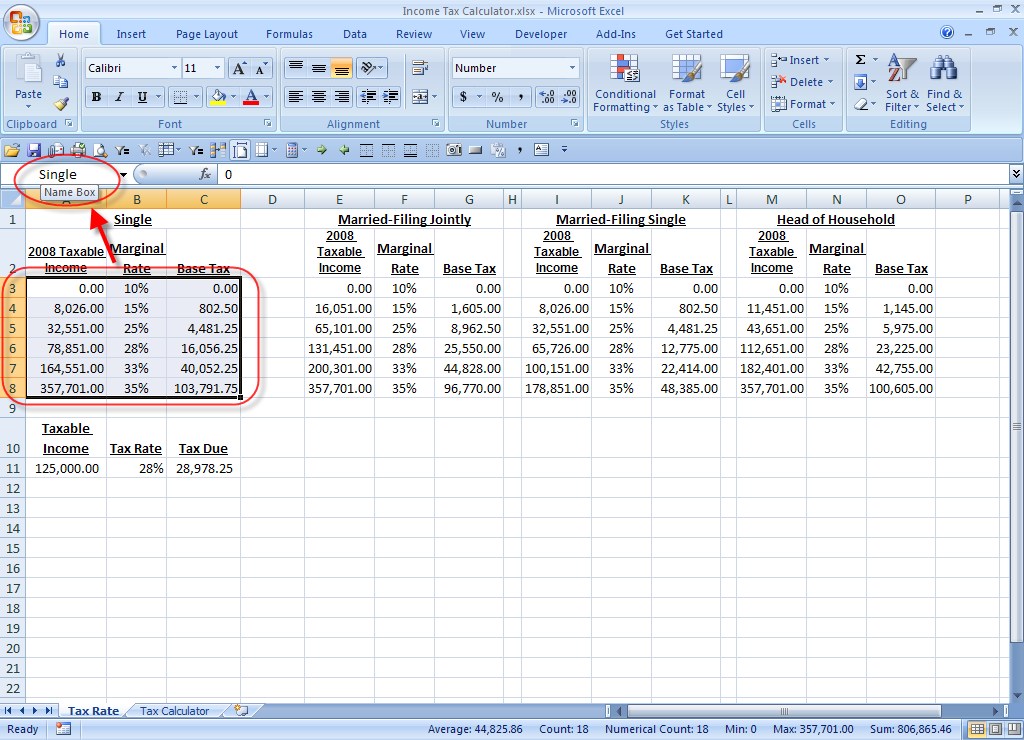Open the Tax Calculator sheet tab

(175, 710)
